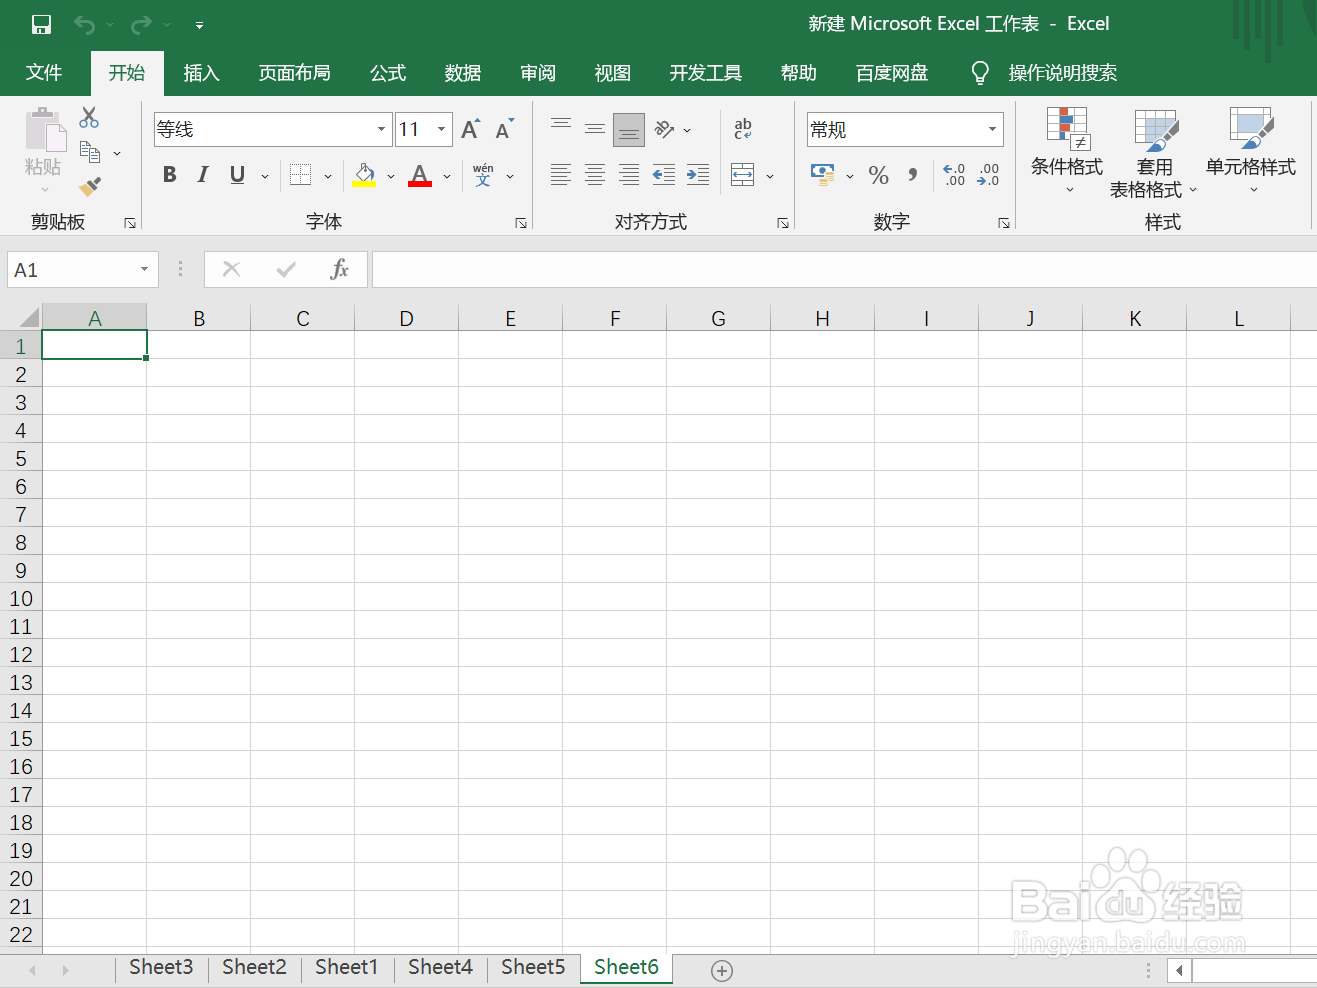Toggle Wrap Text button
Image resolution: width=1317 pixels, height=988 pixels.
point(743,129)
